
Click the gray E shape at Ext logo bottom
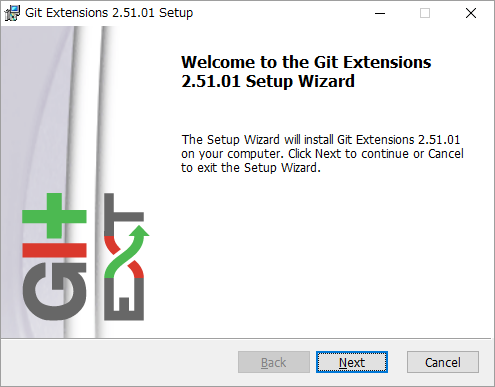[124, 299]
